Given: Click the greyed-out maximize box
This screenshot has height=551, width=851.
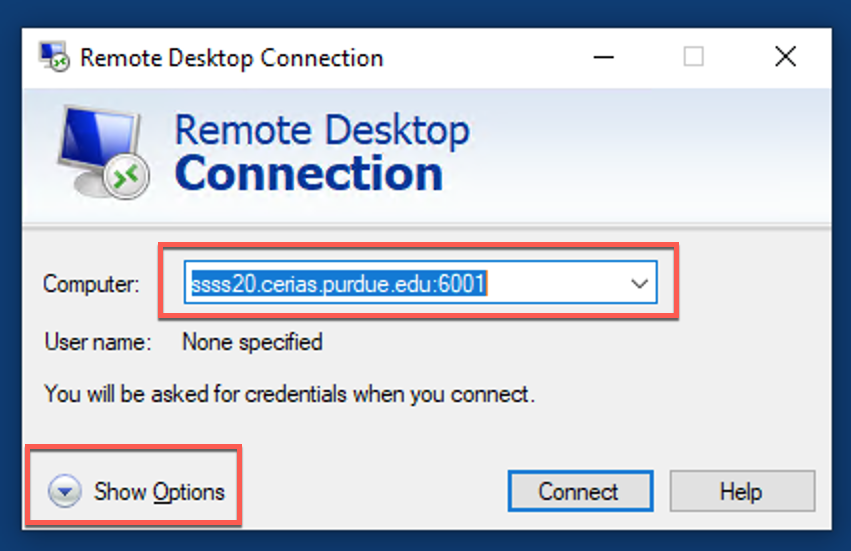Looking at the screenshot, I should pos(694,56).
